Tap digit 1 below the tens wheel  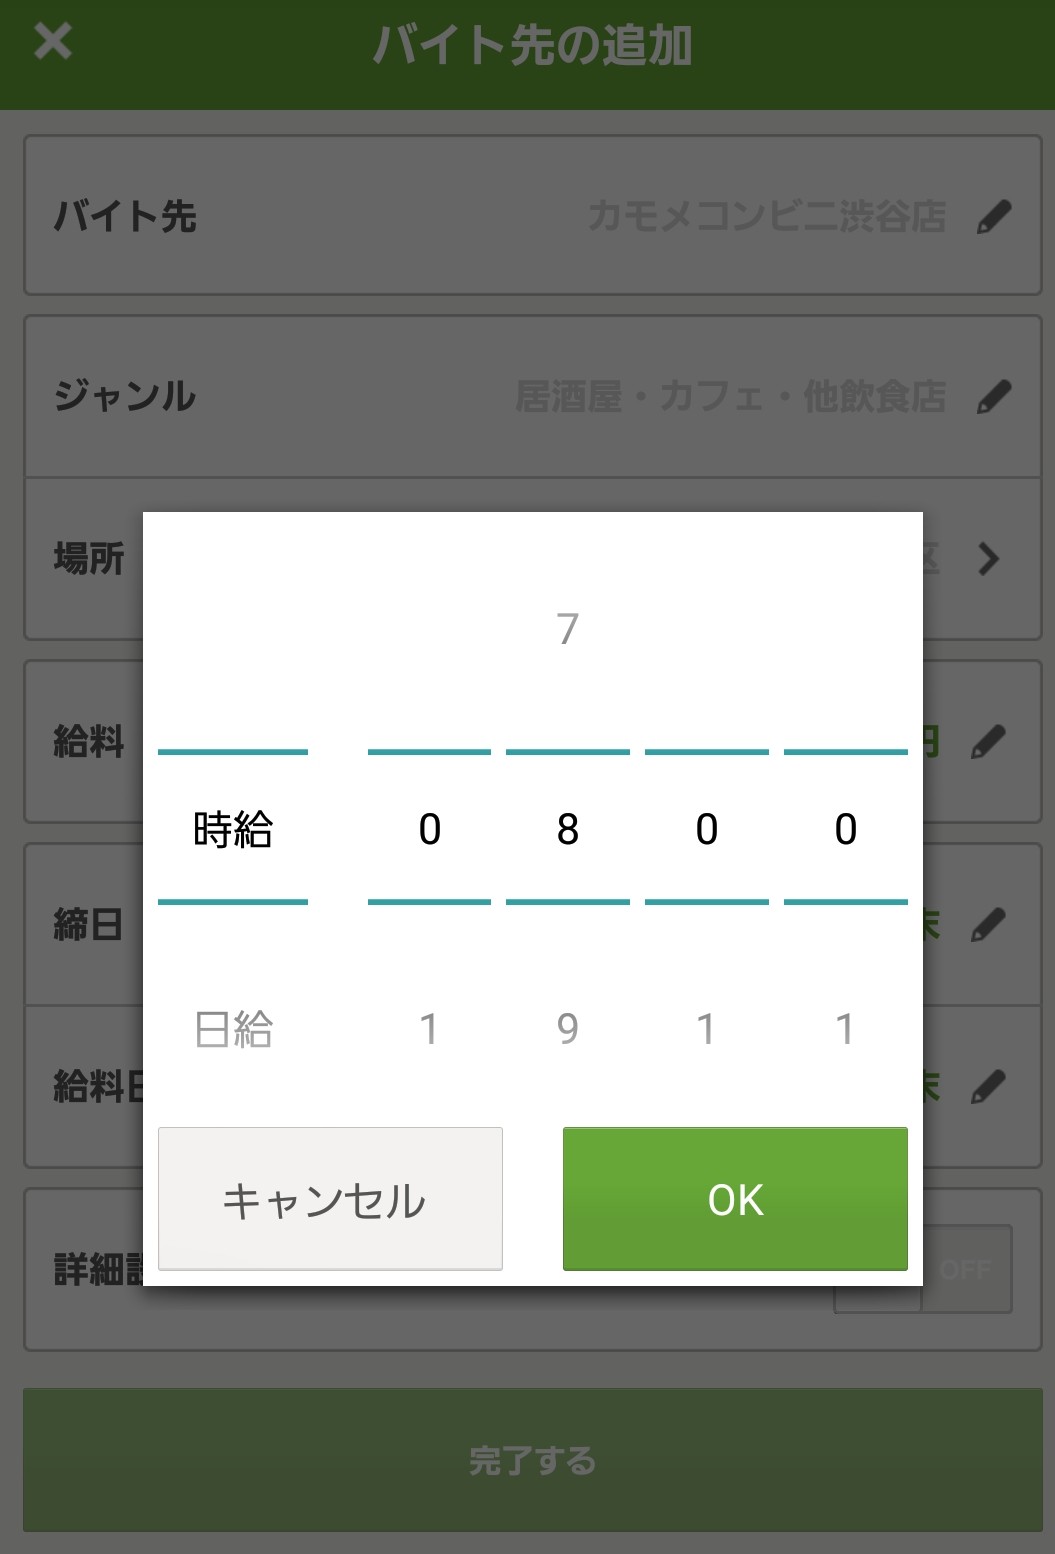coord(706,1029)
